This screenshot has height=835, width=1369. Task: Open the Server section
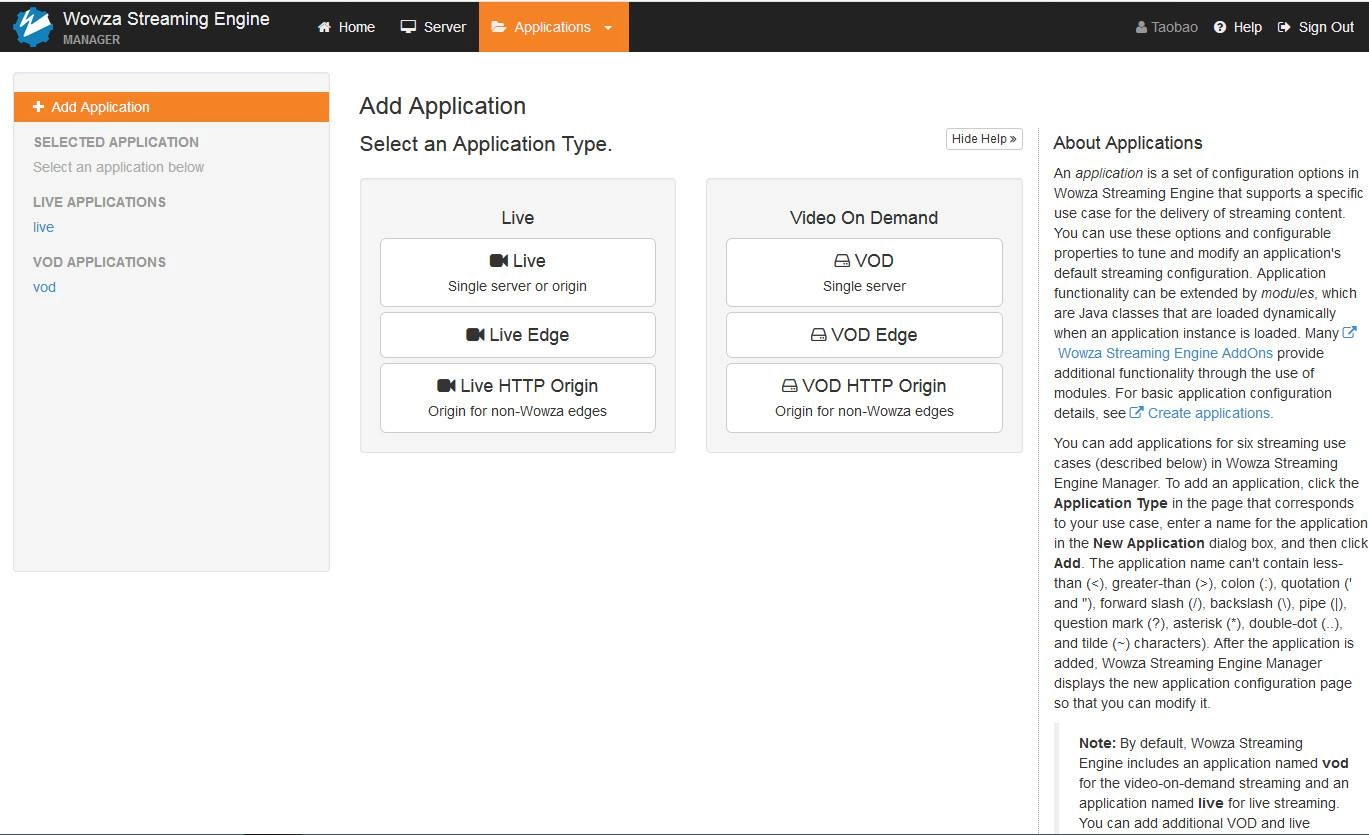[433, 27]
